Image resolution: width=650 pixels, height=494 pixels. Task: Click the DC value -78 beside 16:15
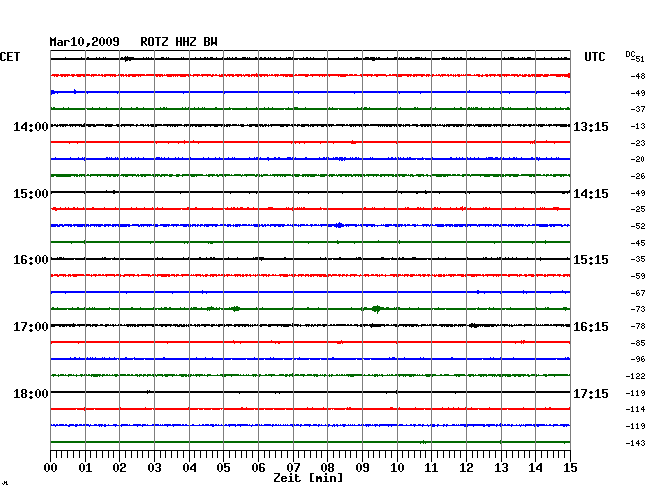638,327
